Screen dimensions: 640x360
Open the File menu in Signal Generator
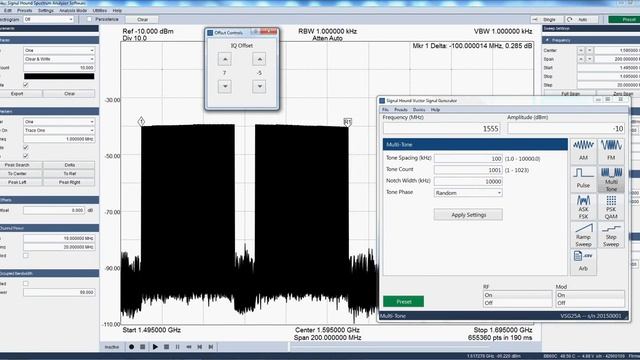385,110
